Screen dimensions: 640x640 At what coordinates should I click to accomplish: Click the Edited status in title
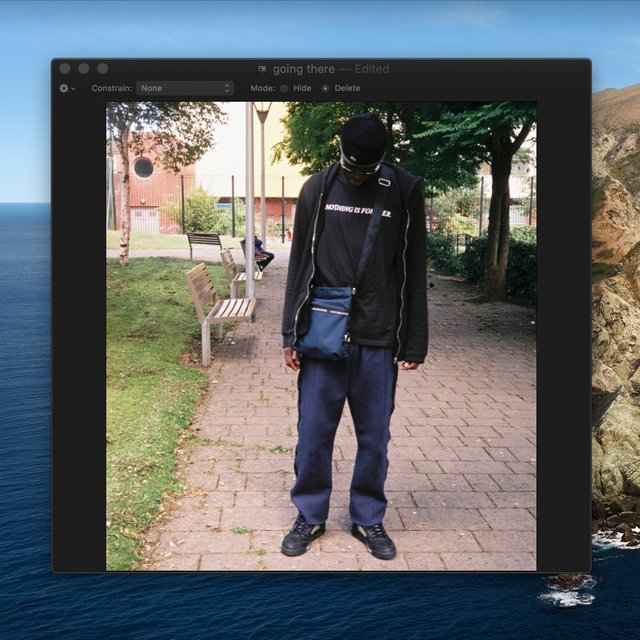372,69
